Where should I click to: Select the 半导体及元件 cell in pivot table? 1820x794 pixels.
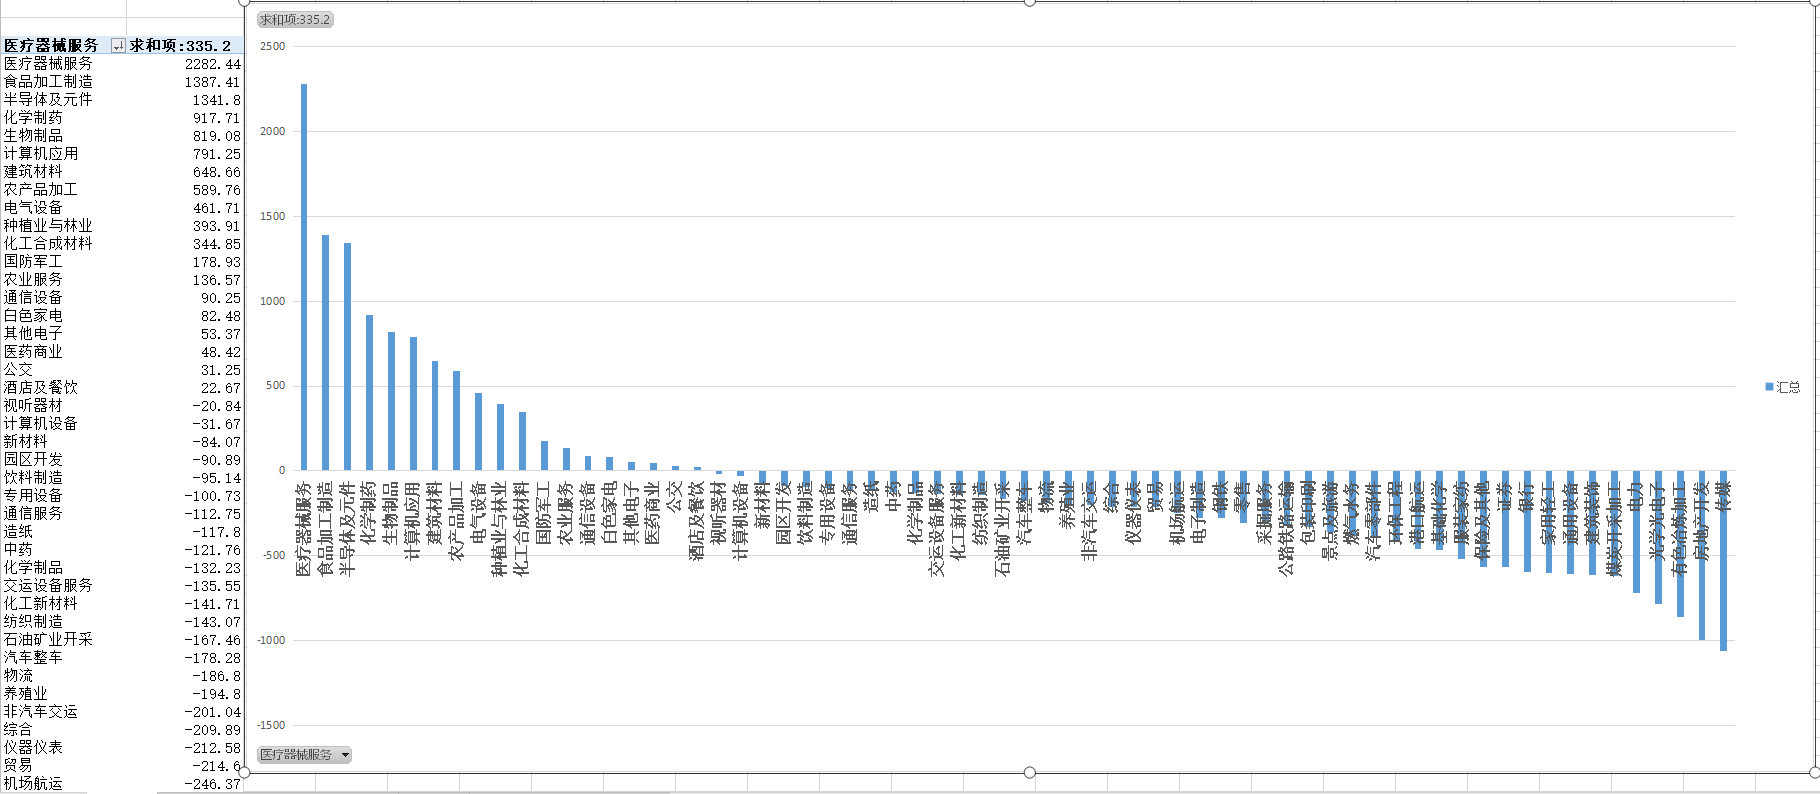click(48, 100)
